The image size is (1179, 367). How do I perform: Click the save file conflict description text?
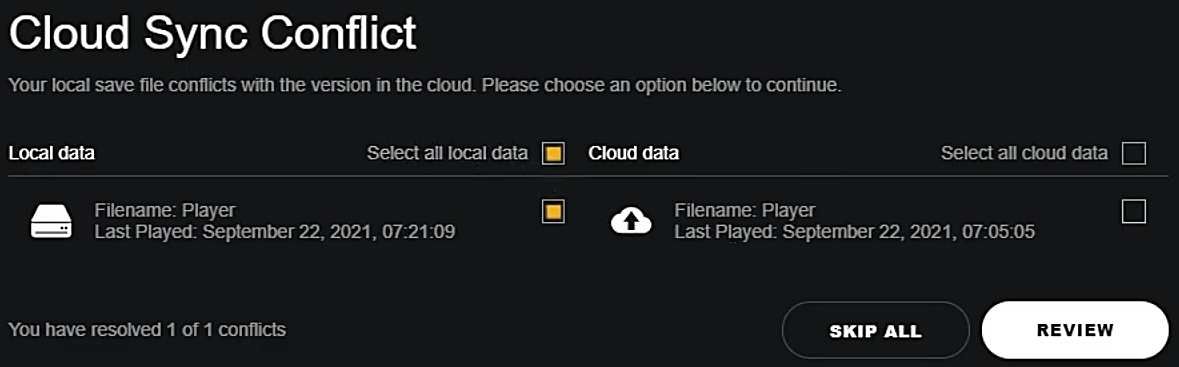coord(424,85)
